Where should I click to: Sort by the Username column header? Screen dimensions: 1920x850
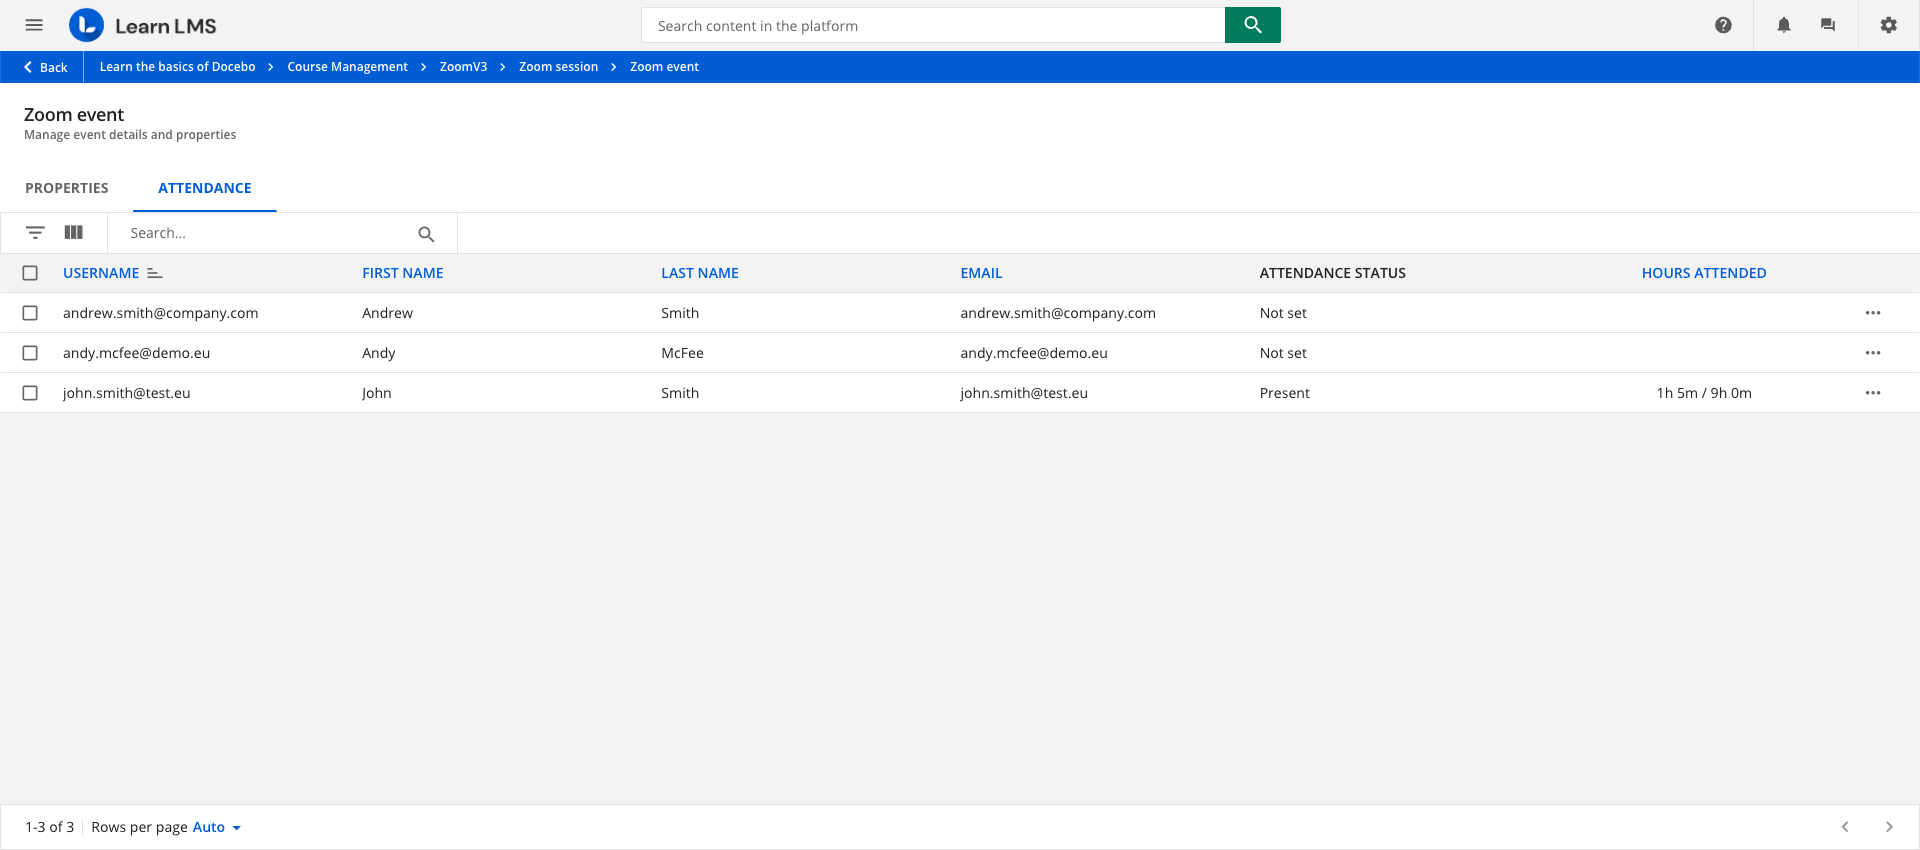point(101,273)
